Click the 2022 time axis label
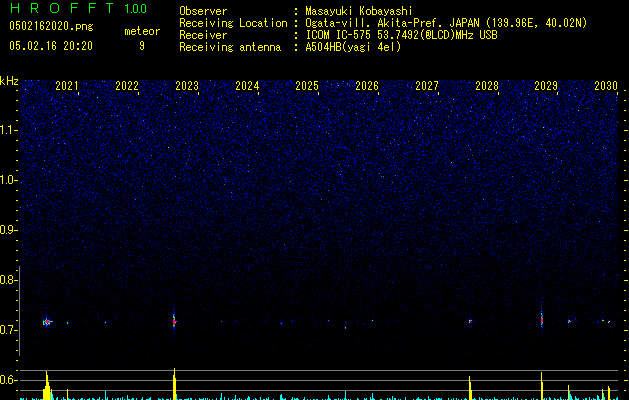629x400 pixels. [x=127, y=85]
